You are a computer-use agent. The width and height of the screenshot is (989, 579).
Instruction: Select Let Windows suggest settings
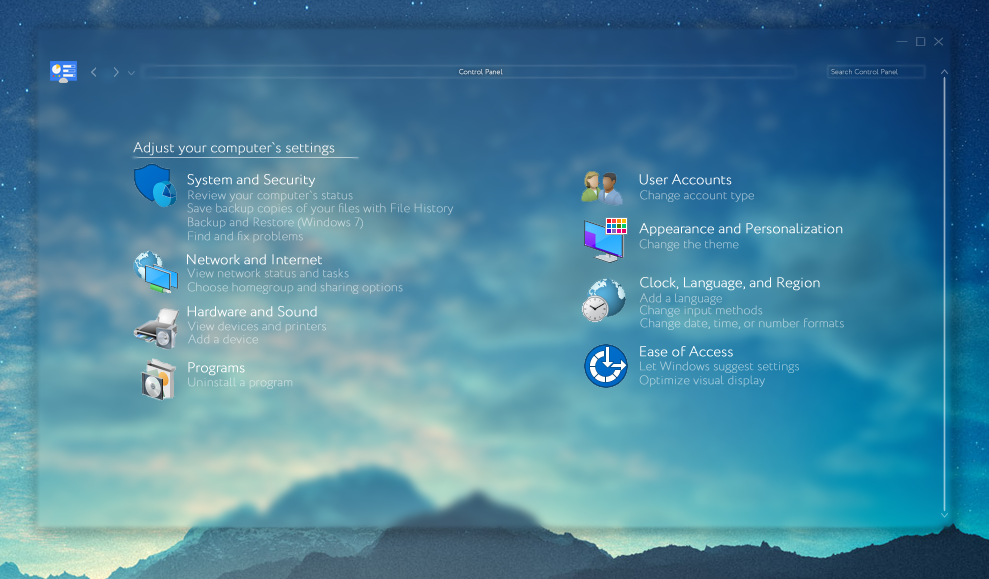click(x=719, y=366)
